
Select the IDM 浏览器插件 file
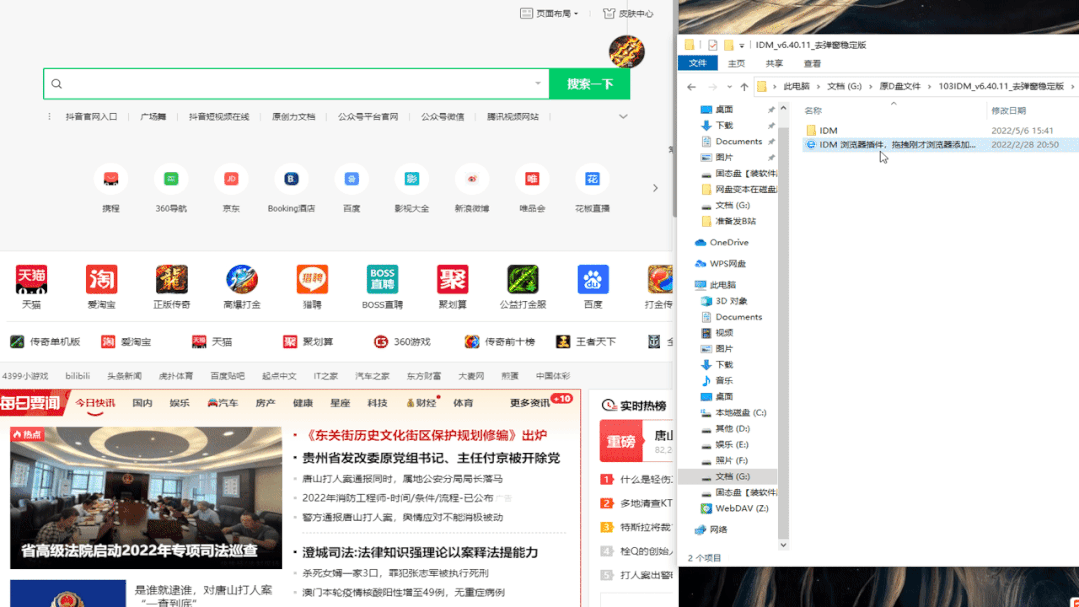897,145
